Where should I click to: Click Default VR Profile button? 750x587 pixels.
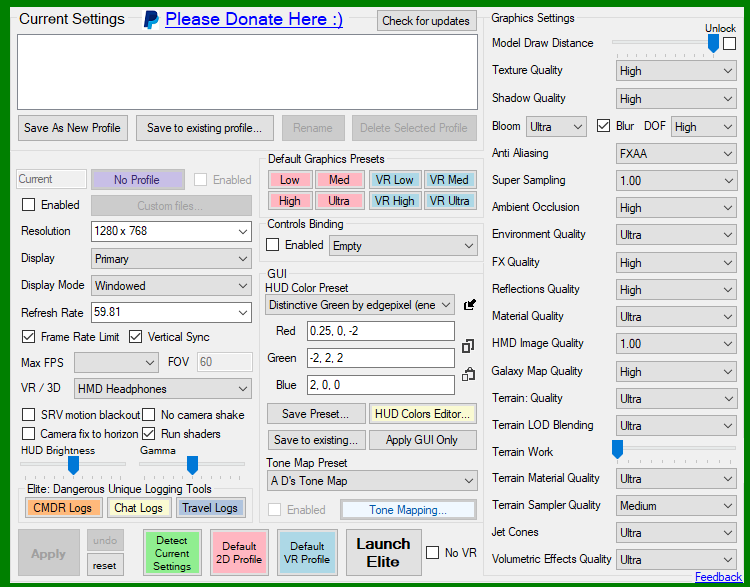tap(307, 553)
